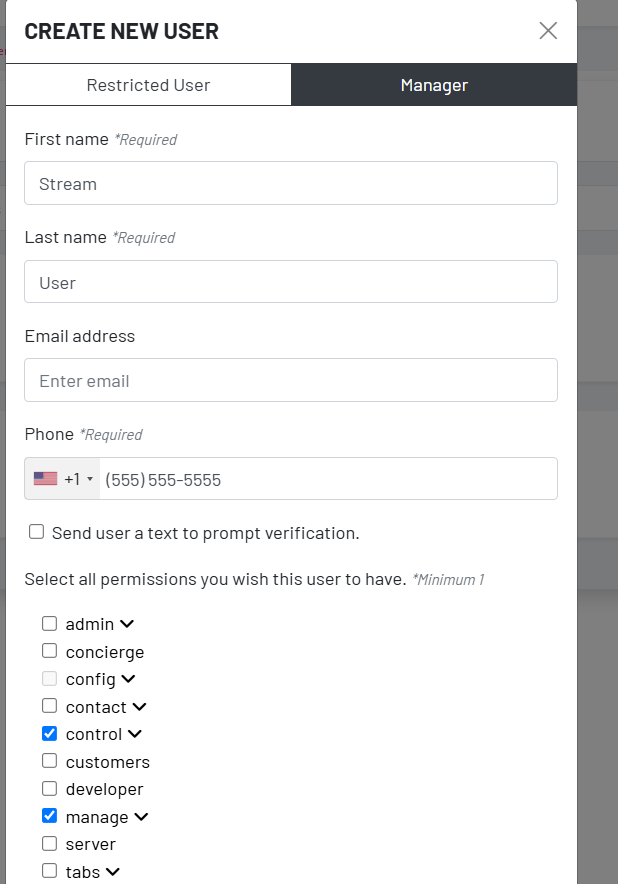The height and width of the screenshot is (884, 618).
Task: Enable send verification text option
Action: (36, 531)
